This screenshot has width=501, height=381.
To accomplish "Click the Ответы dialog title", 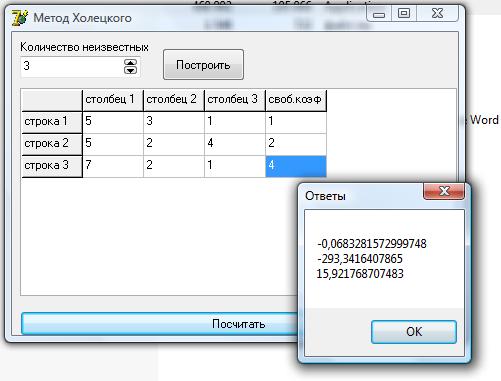I will [325, 196].
